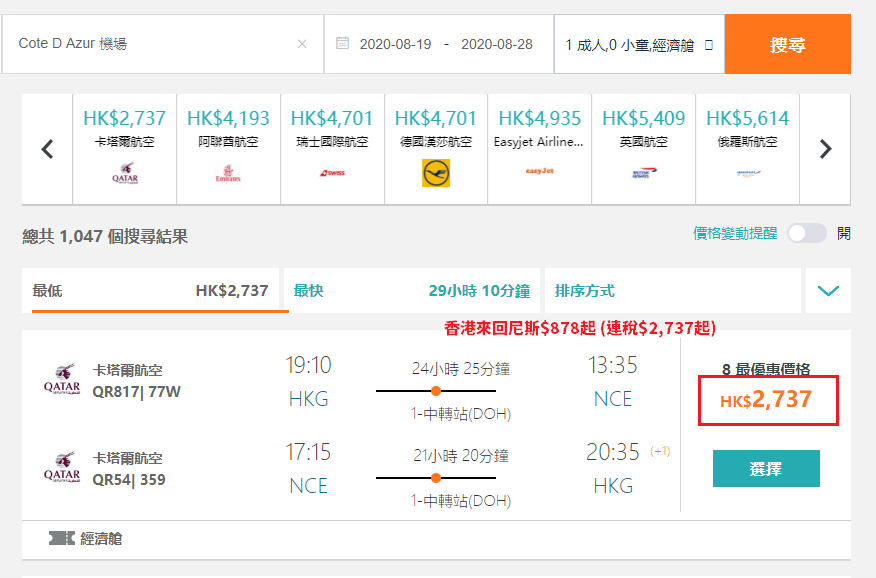Click outbound departure time 19:10
The image size is (876, 578).
308,365
